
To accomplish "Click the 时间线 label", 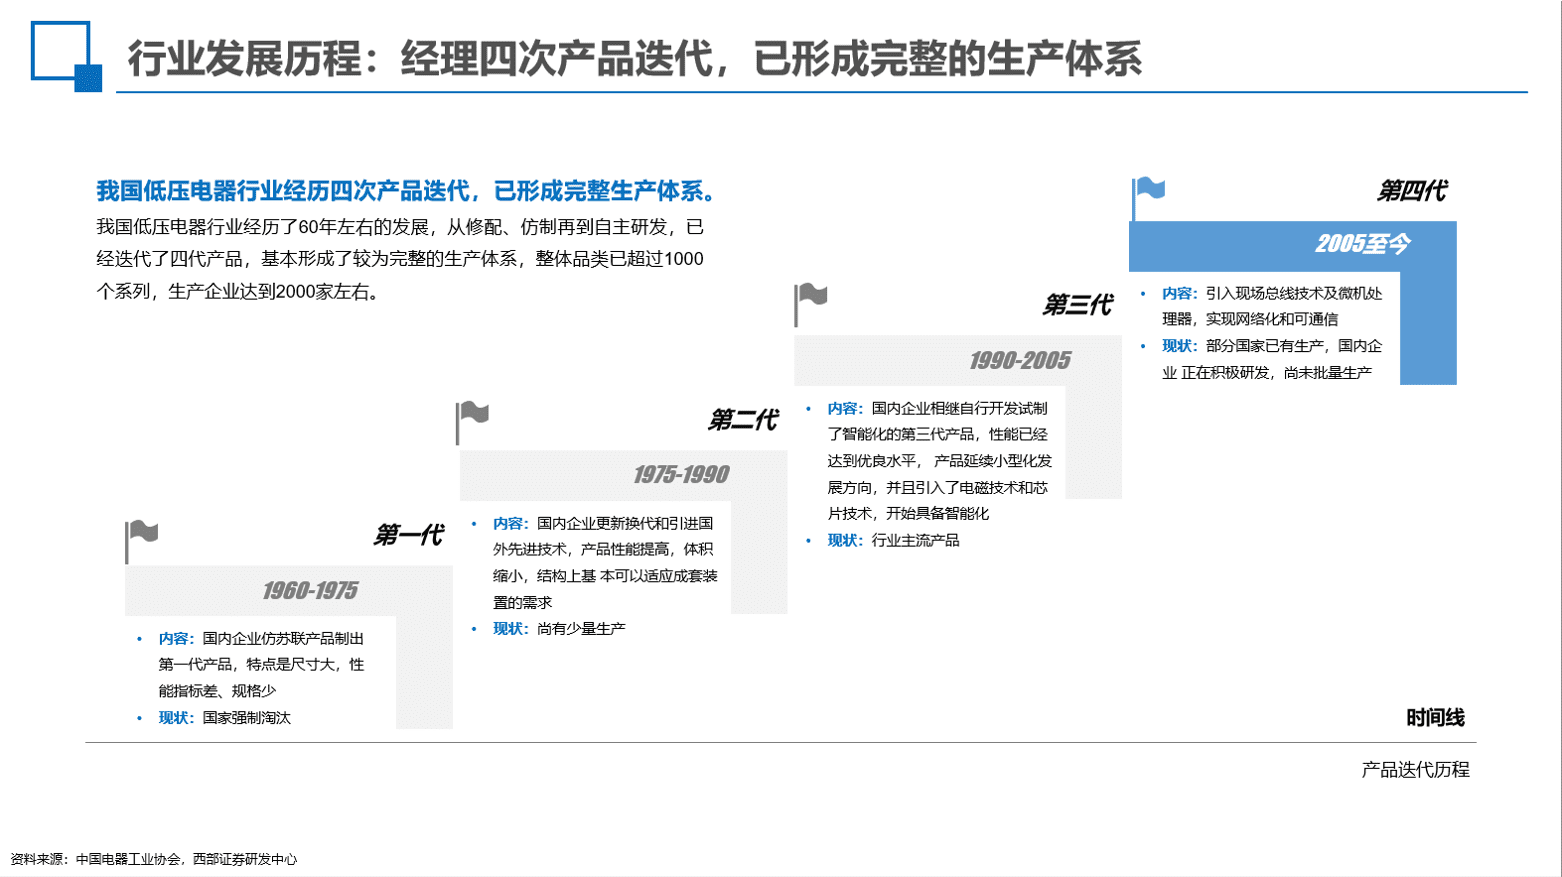I will [x=1435, y=718].
